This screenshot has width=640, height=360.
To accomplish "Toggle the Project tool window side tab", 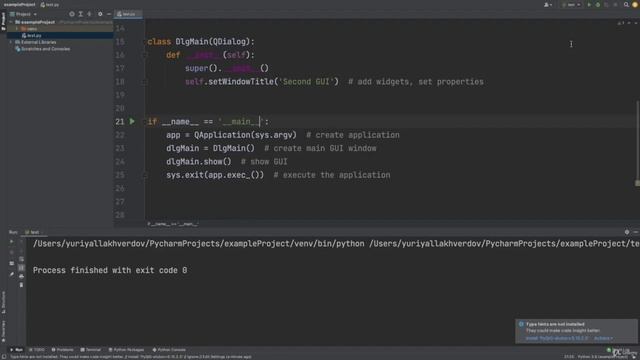I will click(3, 21).
